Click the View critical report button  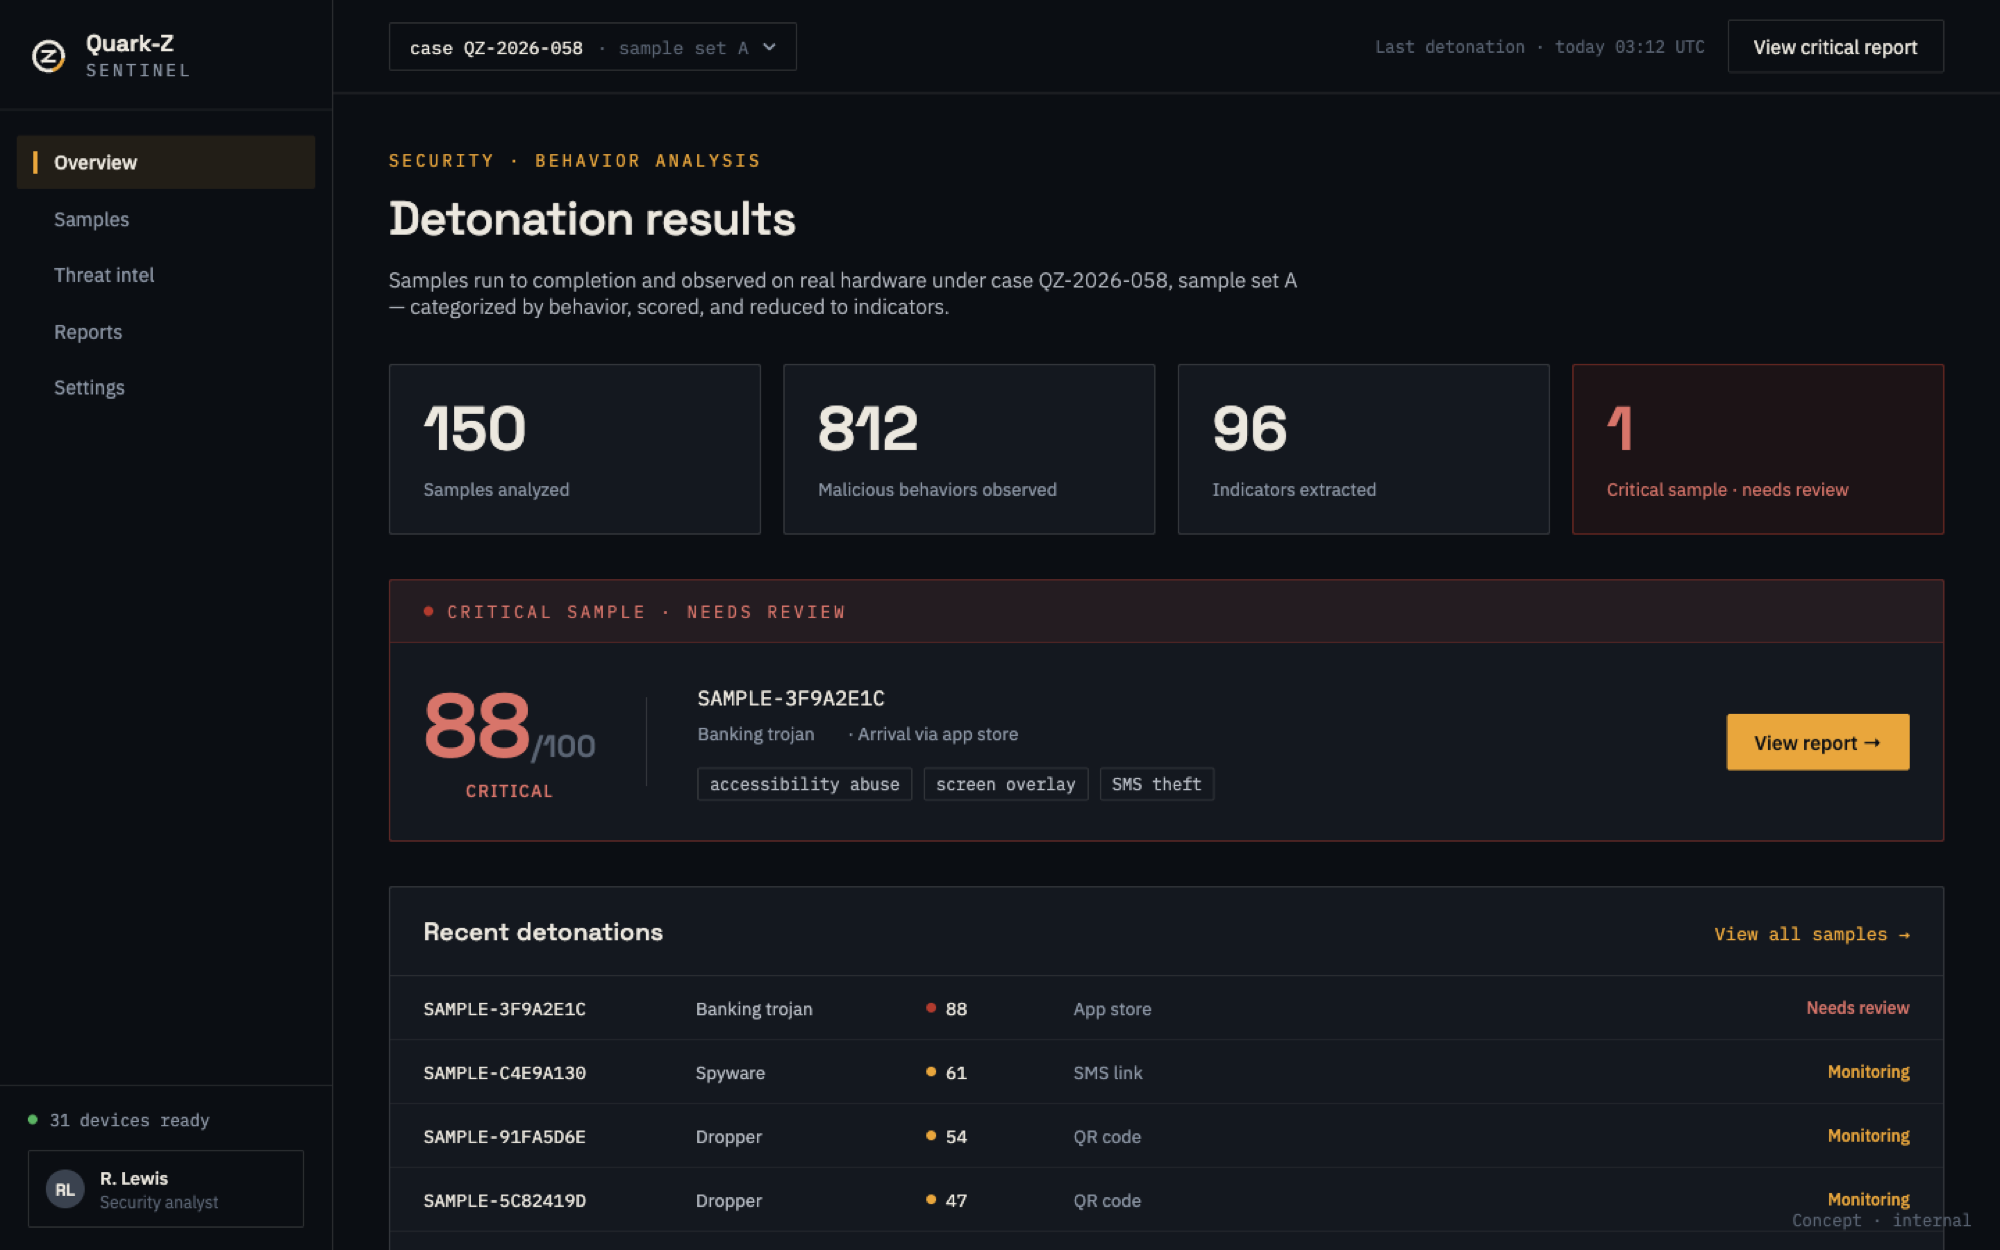click(x=1835, y=47)
